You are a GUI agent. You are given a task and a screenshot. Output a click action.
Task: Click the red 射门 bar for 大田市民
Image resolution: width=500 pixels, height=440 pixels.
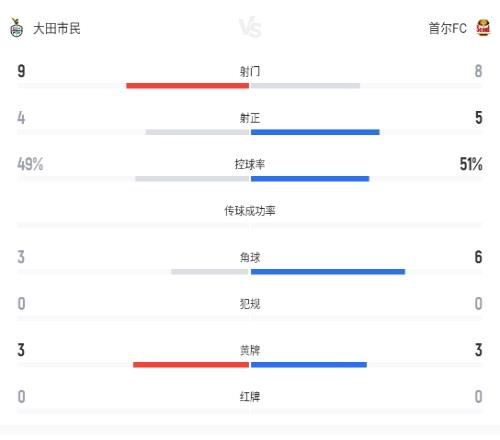pos(188,86)
